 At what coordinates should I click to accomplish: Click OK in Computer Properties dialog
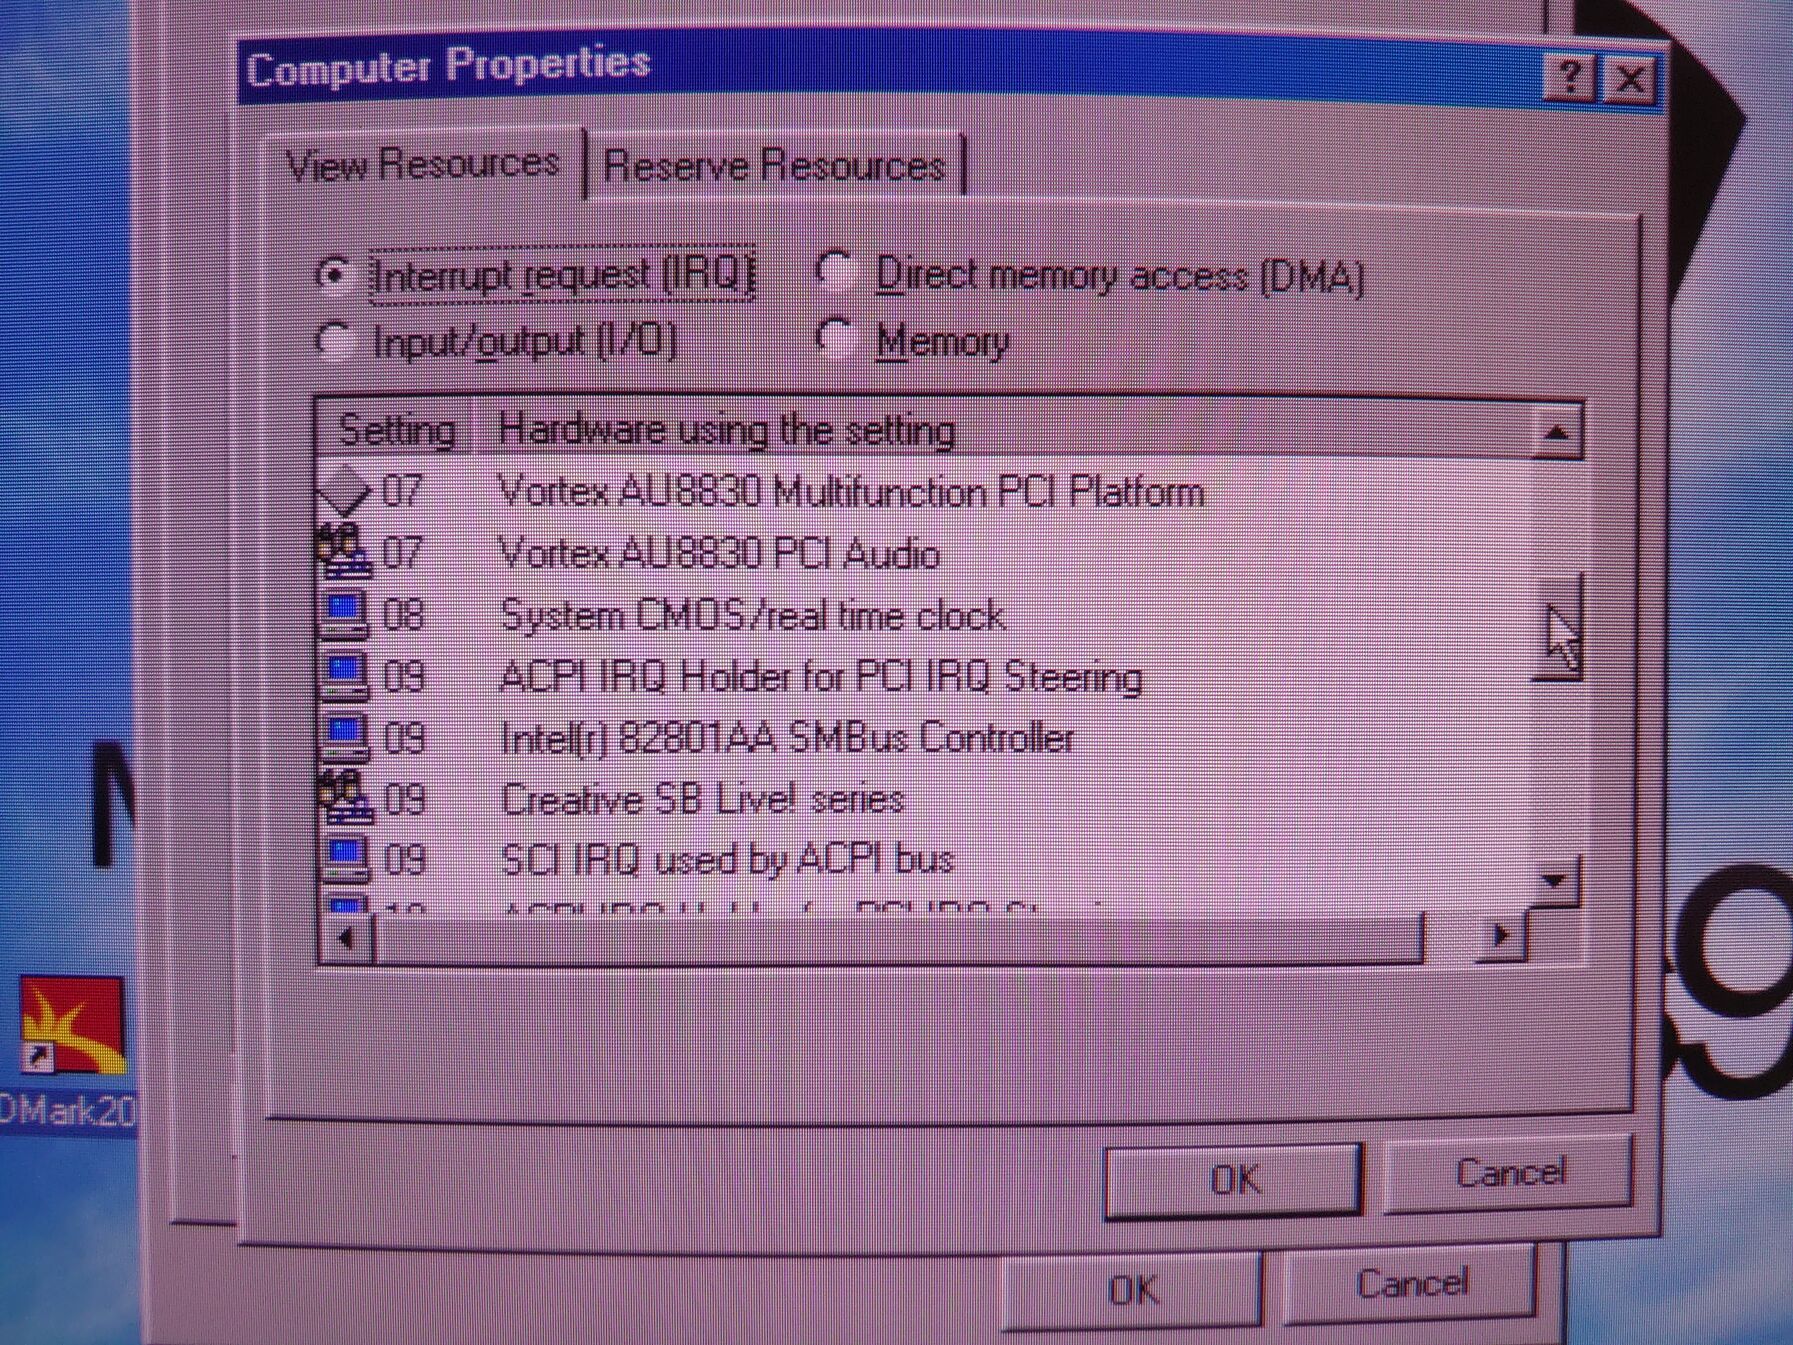(1234, 1180)
